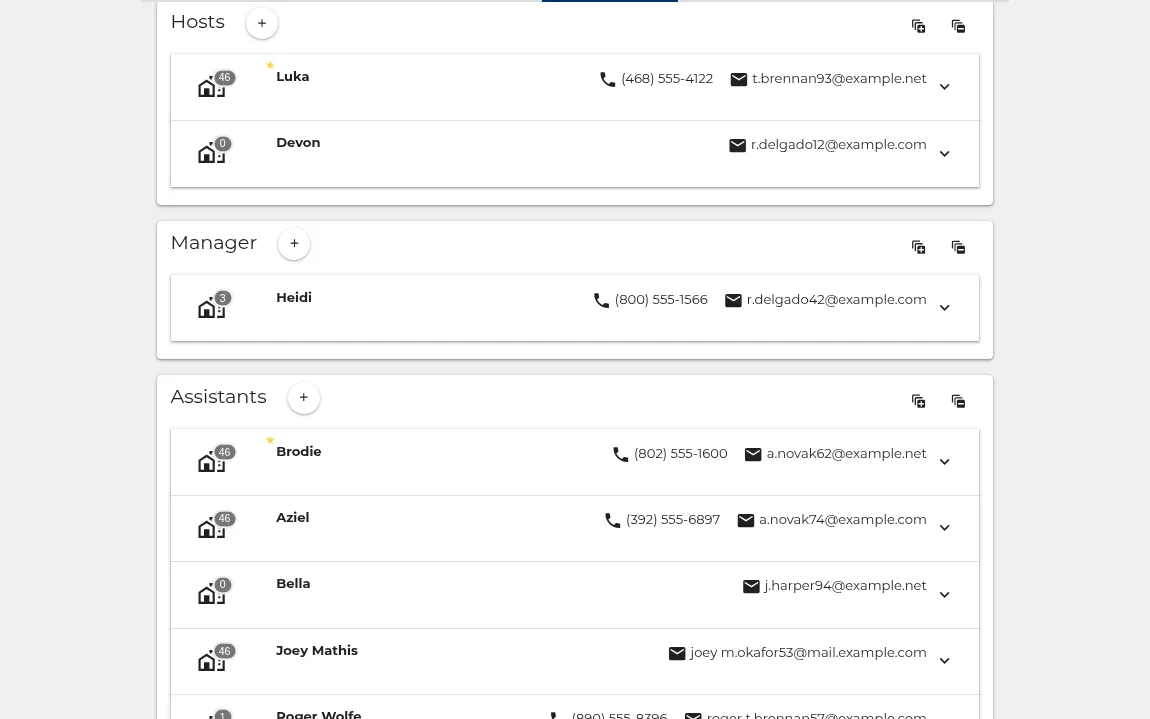Collapse all entries in Manager section
Viewport: 1150px width, 719px height.
[x=958, y=247]
